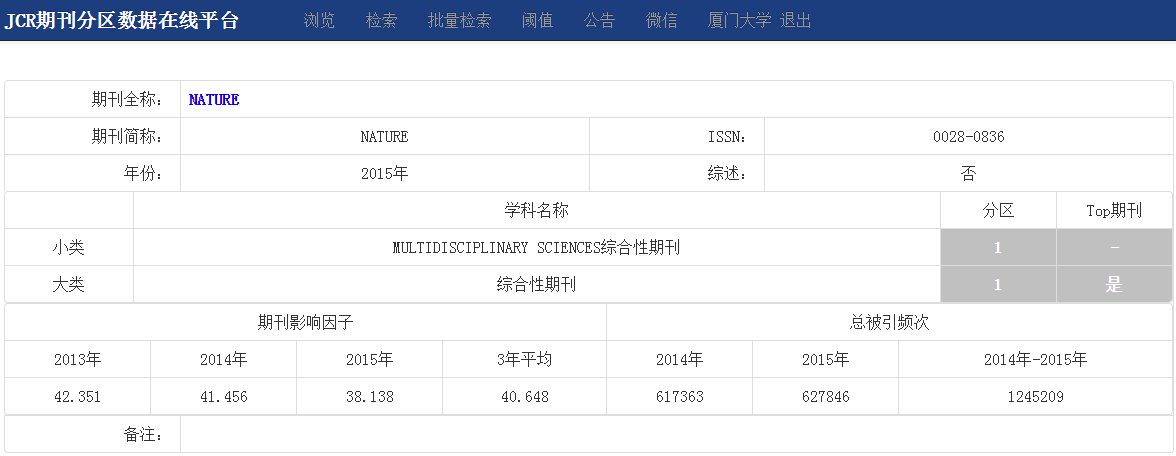Select the 2014 impact factor 41.456
Screen dimensions: 1176x456
tap(223, 397)
